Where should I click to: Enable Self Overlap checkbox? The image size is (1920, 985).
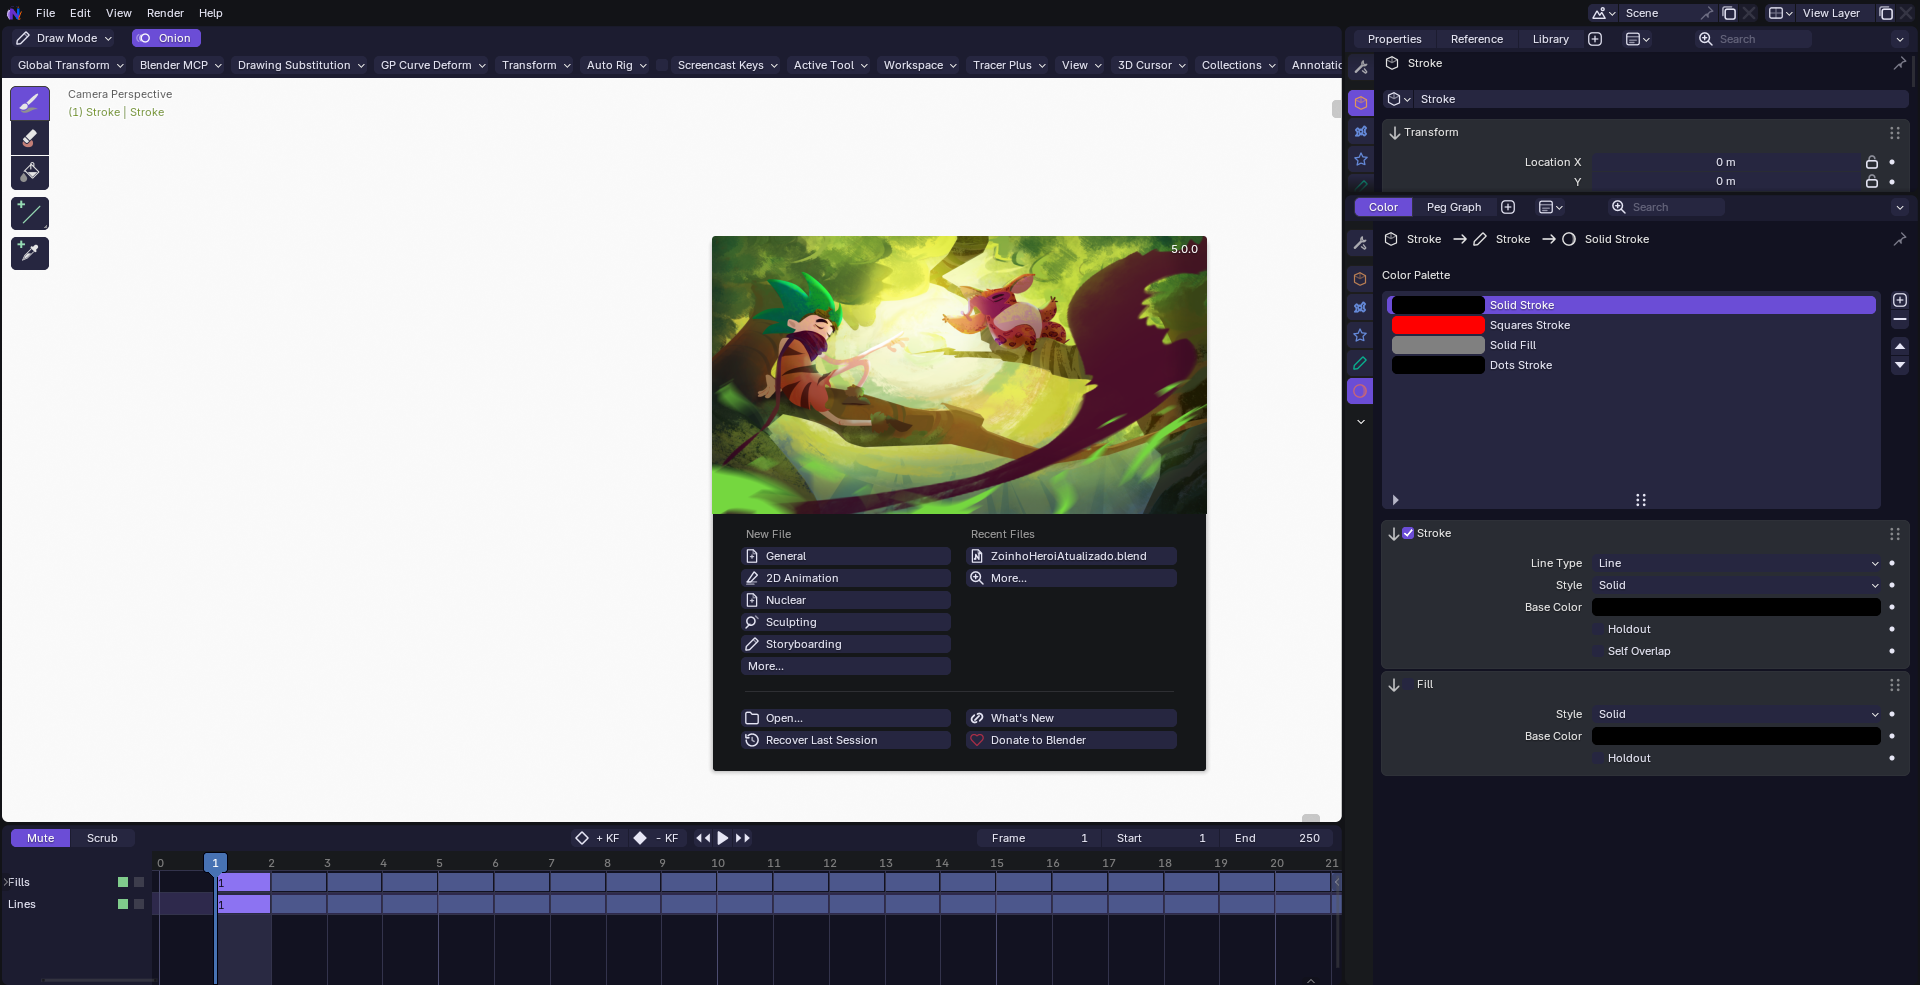(1598, 651)
